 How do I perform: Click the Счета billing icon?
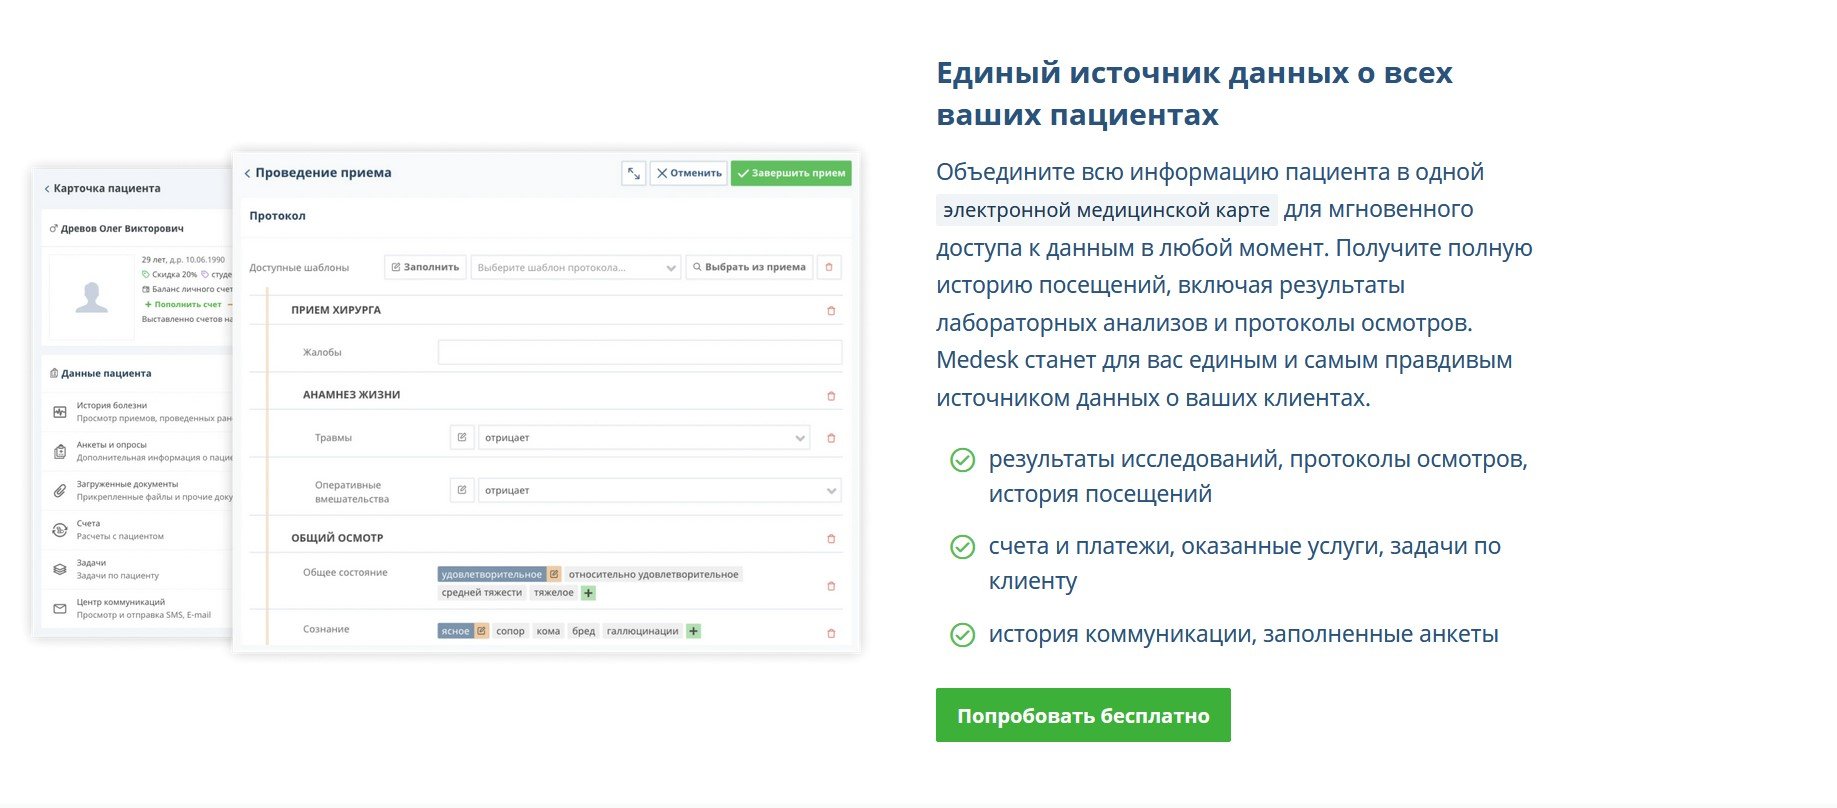[x=60, y=530]
